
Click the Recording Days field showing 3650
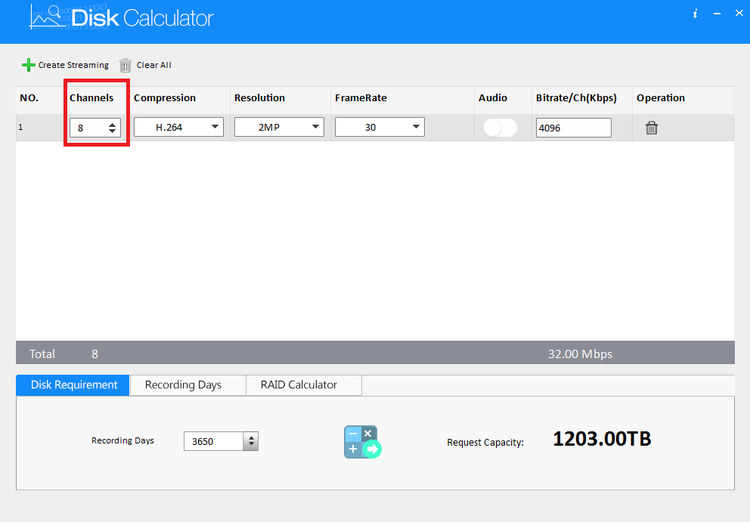(214, 441)
